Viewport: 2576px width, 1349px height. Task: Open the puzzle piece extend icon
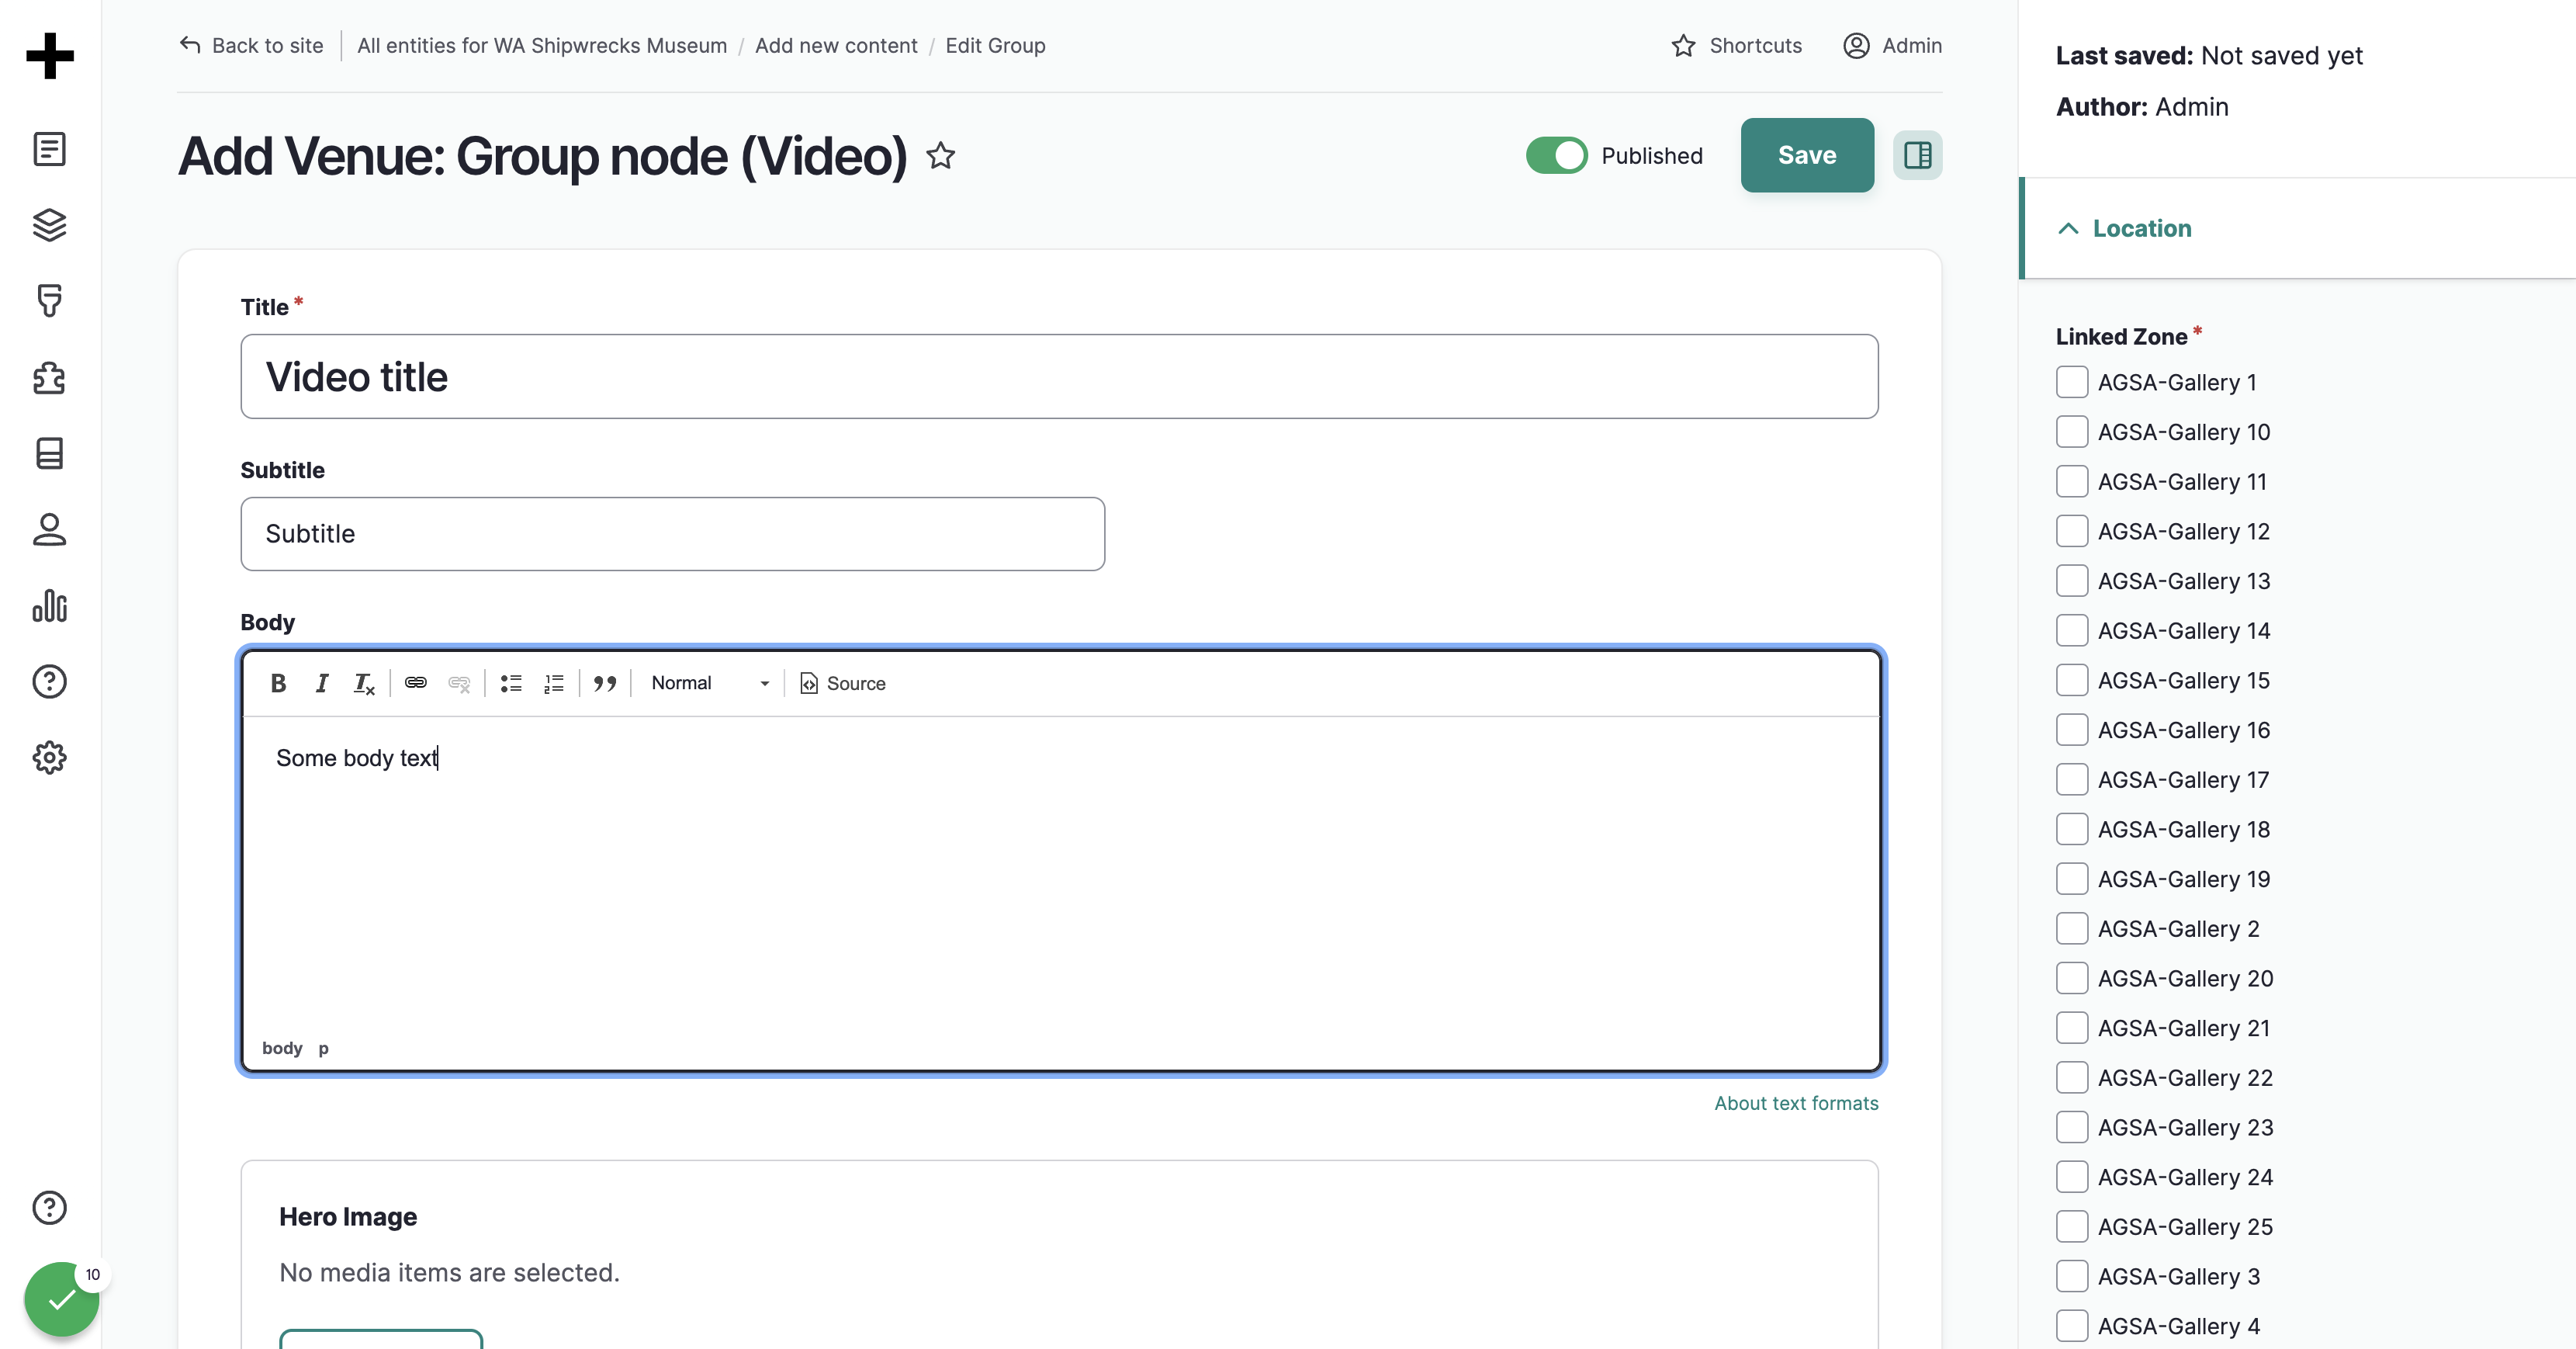(50, 377)
